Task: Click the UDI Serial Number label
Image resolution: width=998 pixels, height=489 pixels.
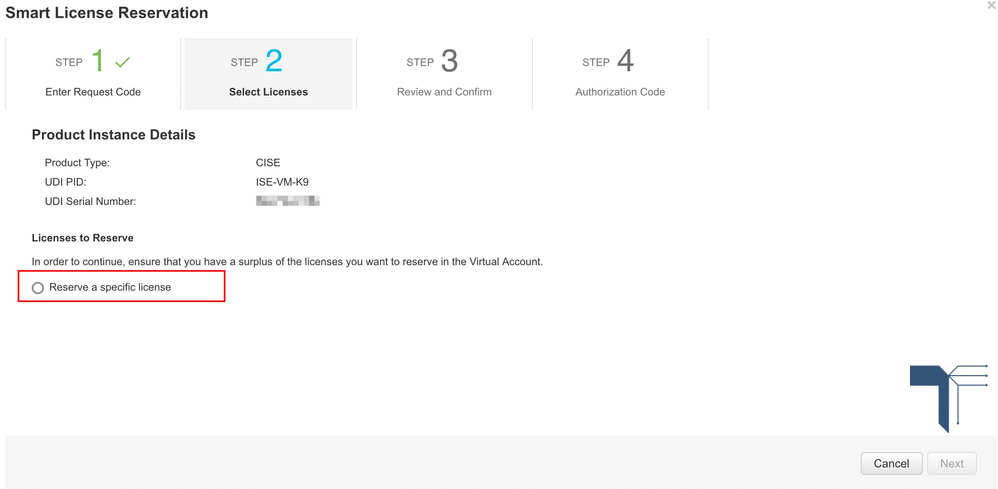Action: pos(90,202)
